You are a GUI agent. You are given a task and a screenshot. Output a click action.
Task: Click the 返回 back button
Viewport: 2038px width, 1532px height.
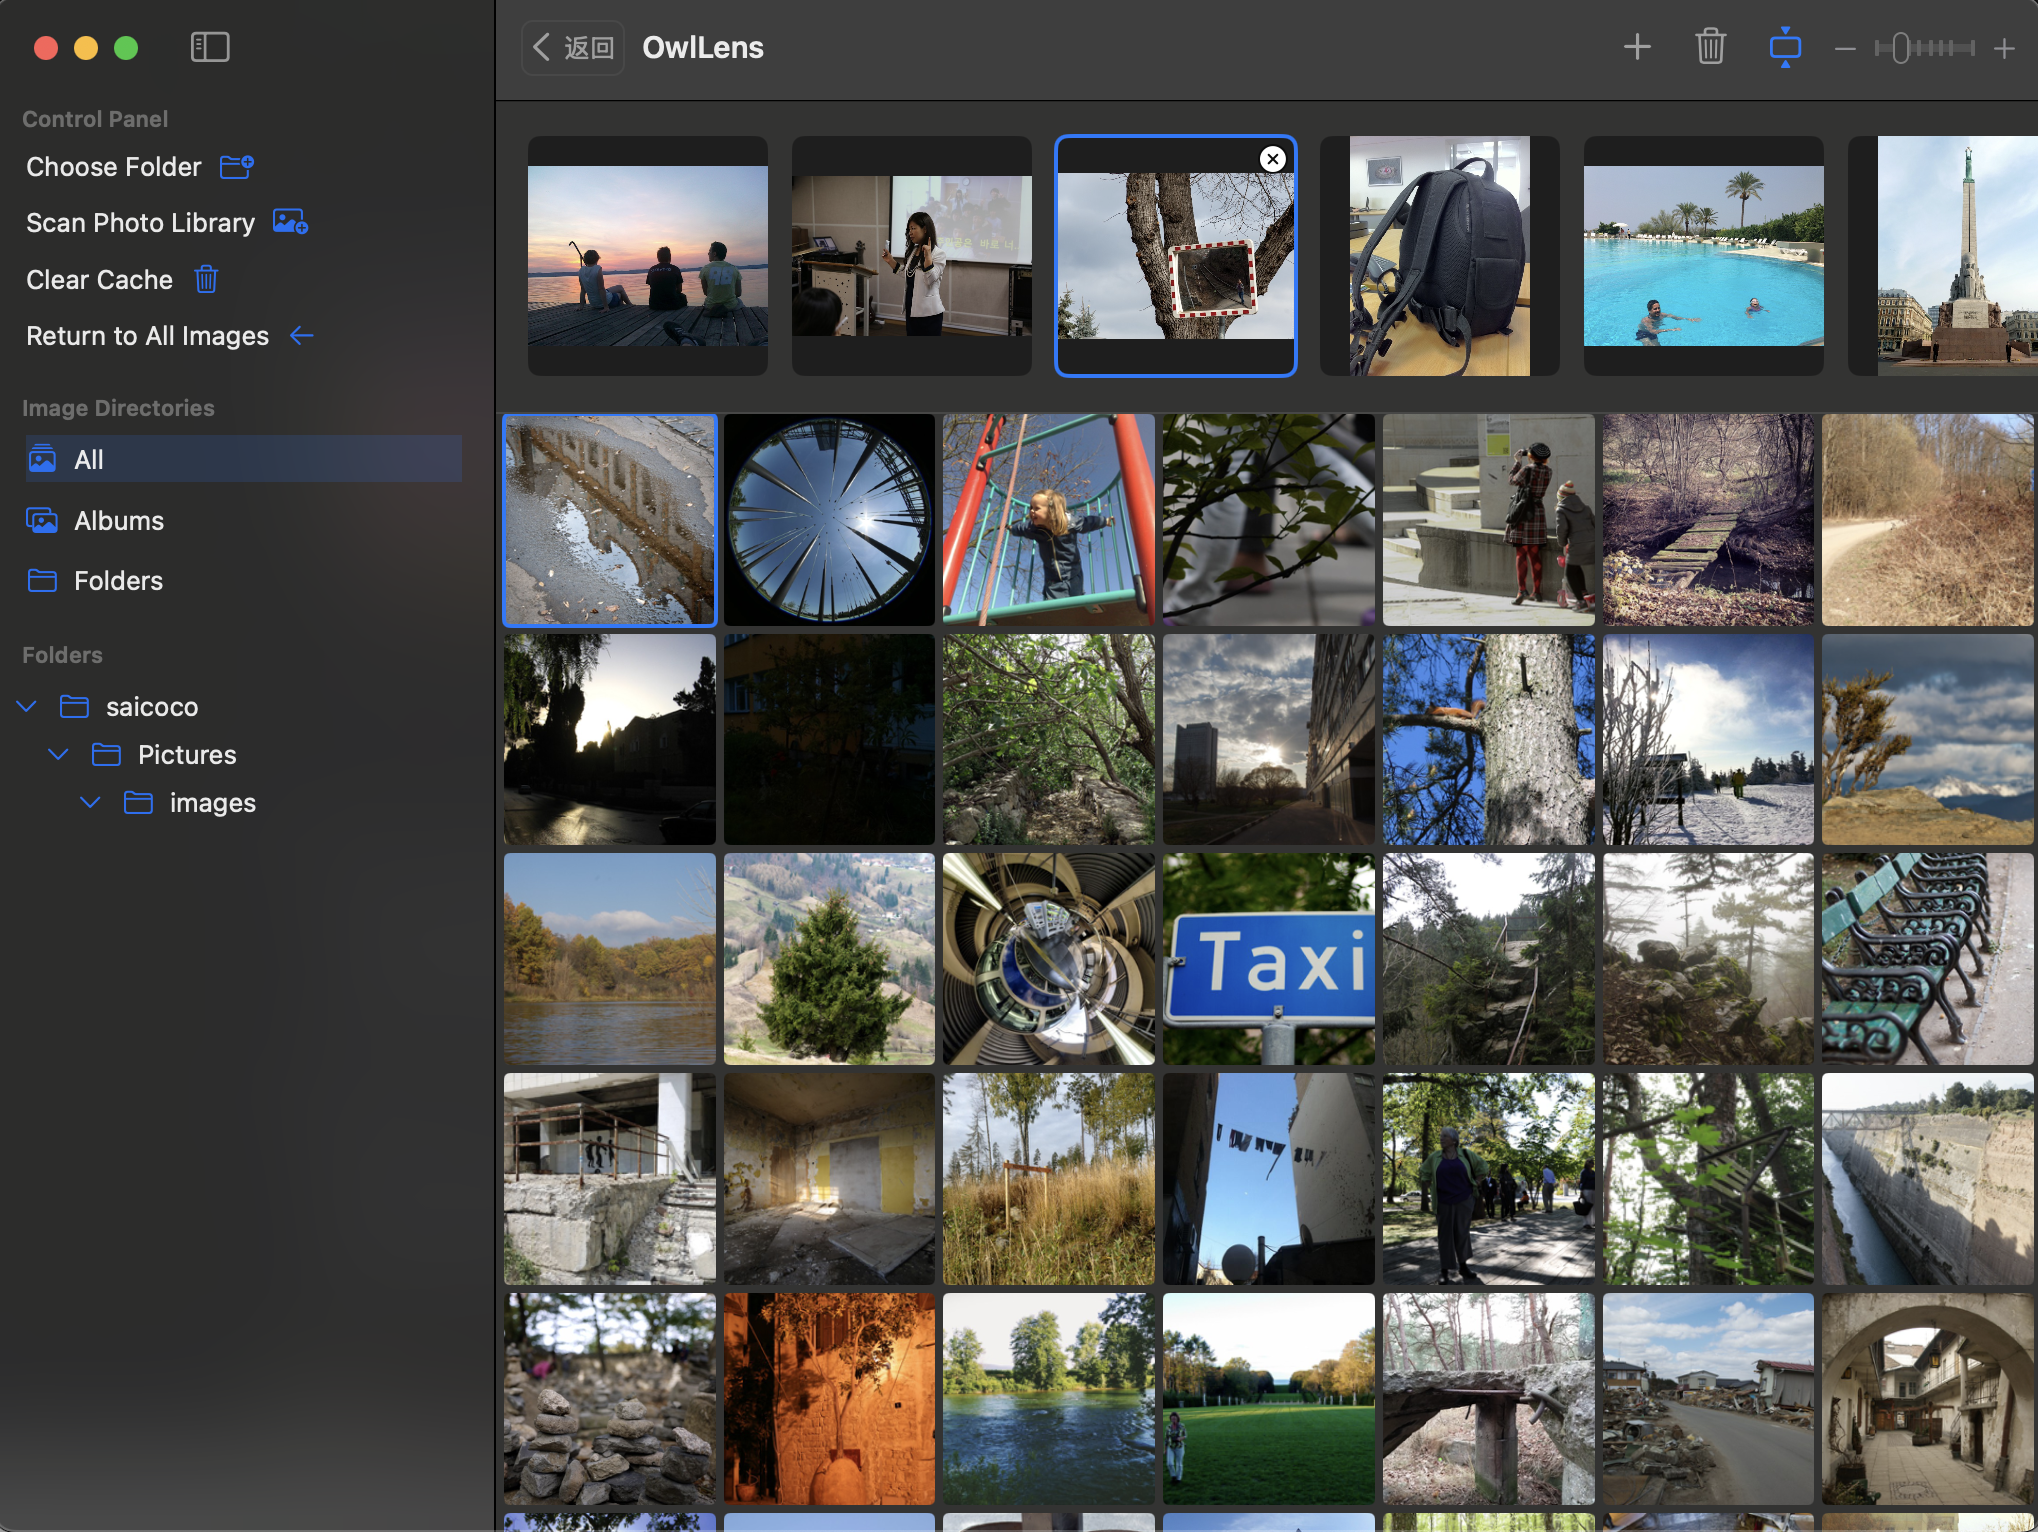tap(573, 48)
